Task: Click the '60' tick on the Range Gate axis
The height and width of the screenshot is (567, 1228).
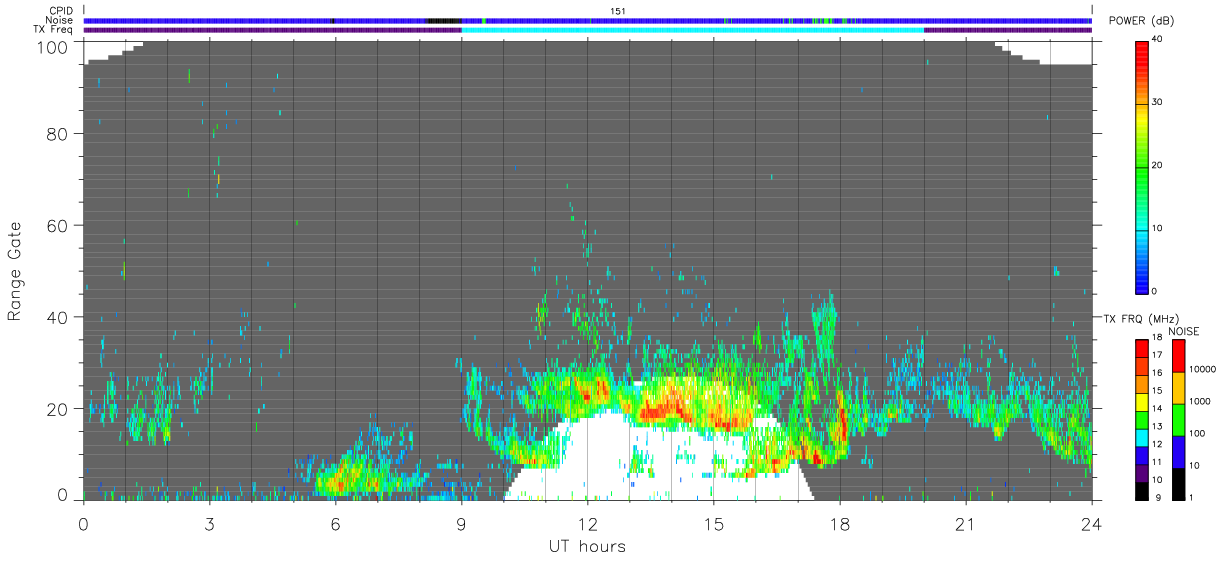Action: (59, 226)
